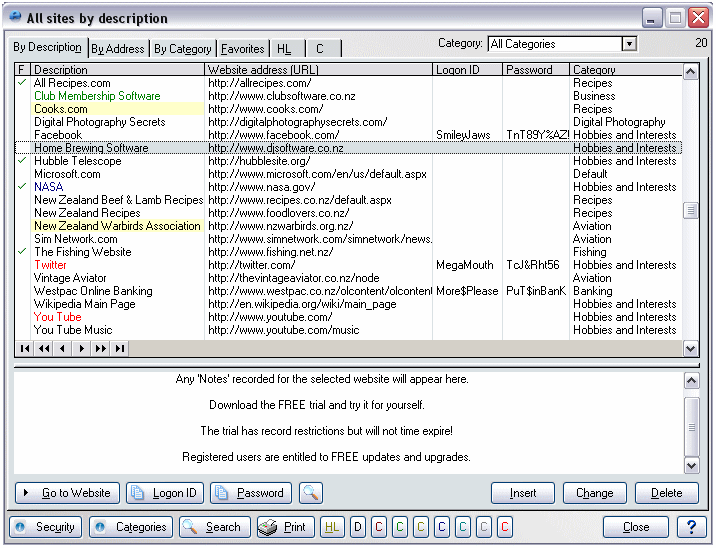This screenshot has width=716, height=548.
Task: Toggle favourite checkmark for All Recipes.com
Action: 22,83
